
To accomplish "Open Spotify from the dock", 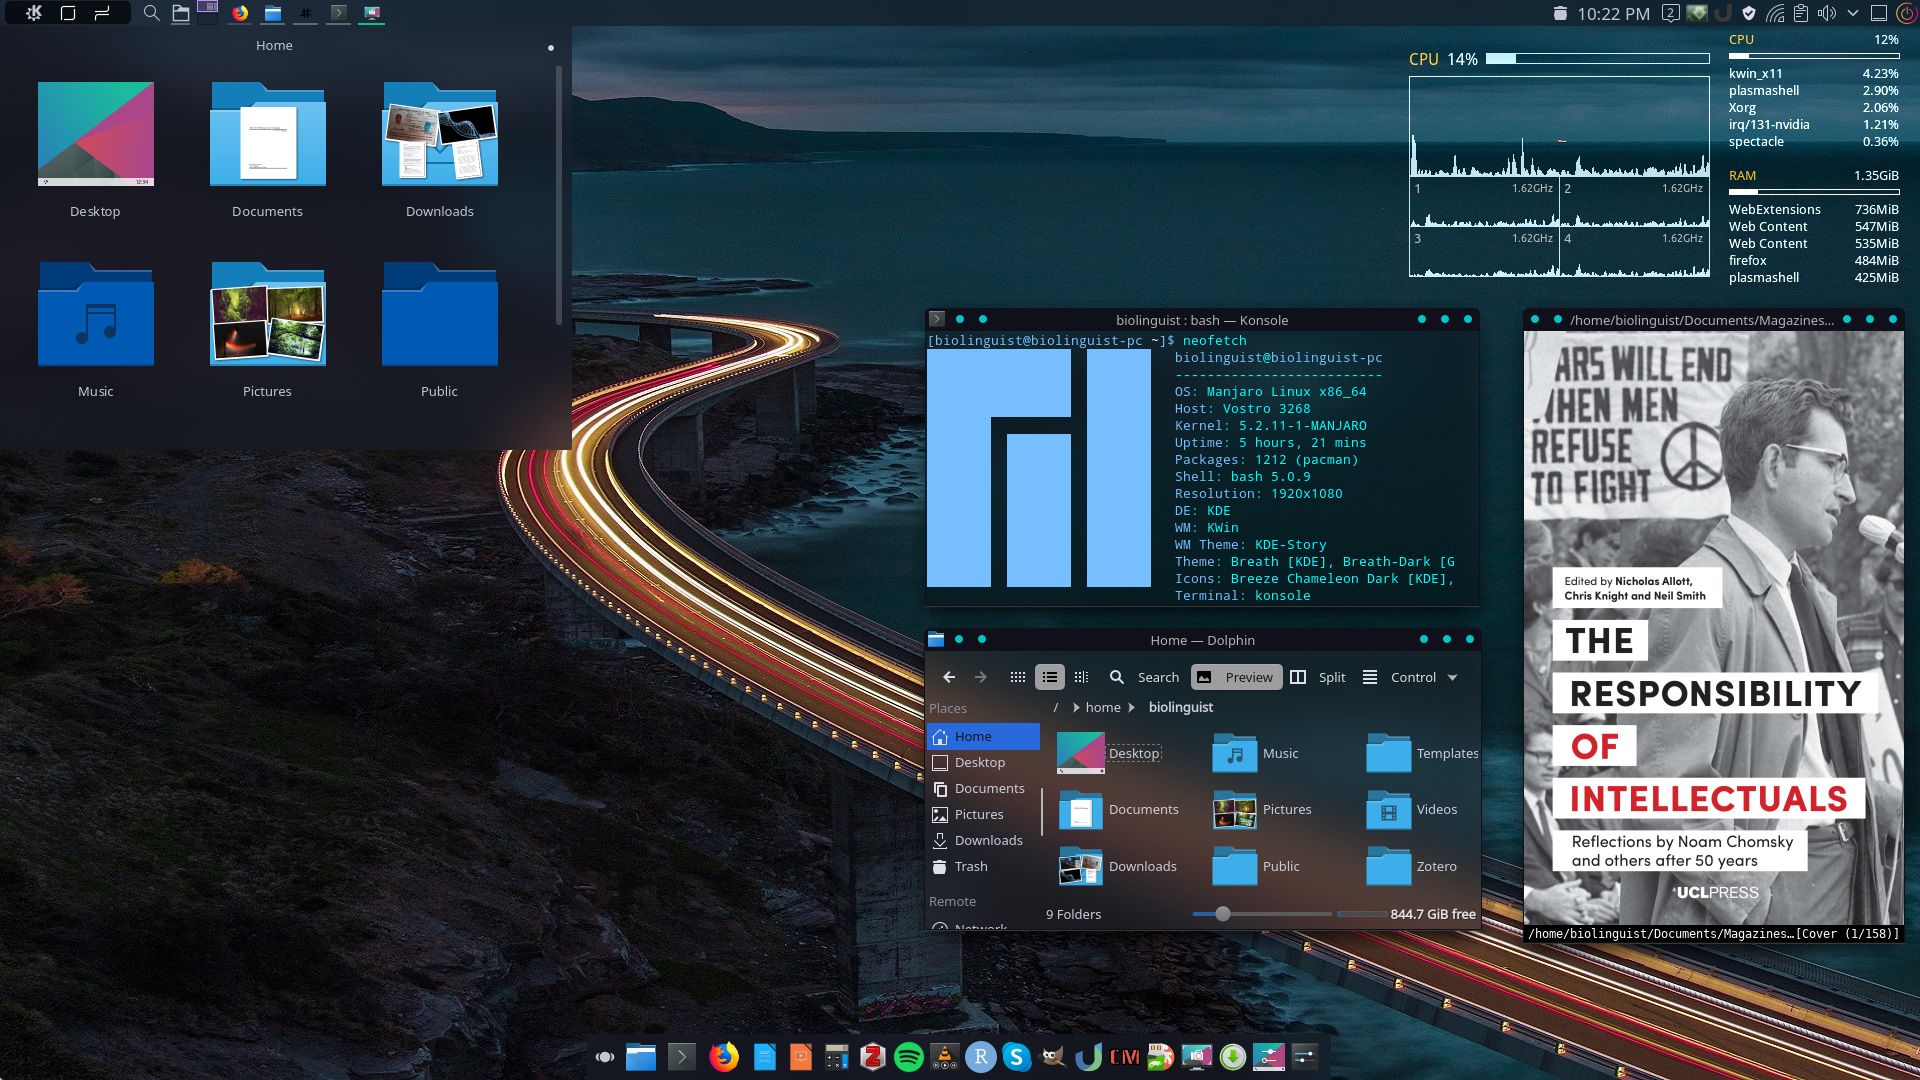I will point(908,1056).
